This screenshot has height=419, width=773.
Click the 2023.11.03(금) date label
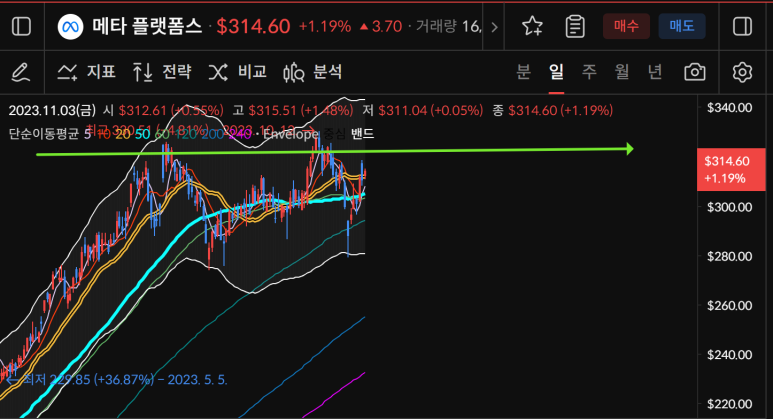point(53,110)
